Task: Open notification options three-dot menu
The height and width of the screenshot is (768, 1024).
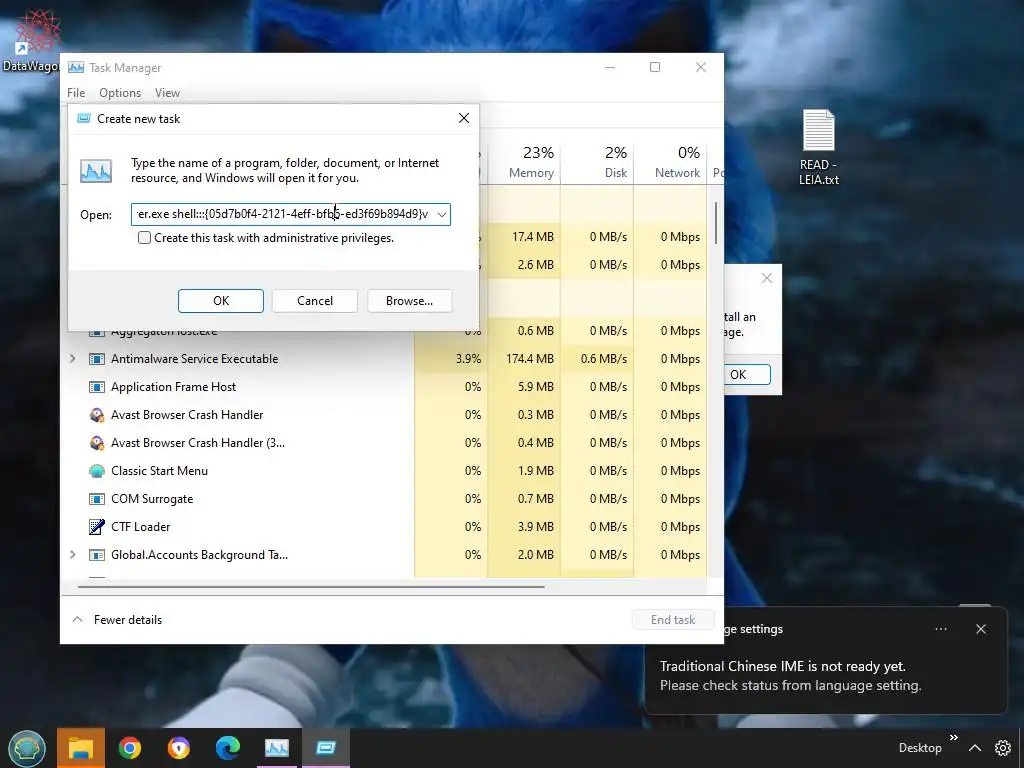Action: coord(940,629)
